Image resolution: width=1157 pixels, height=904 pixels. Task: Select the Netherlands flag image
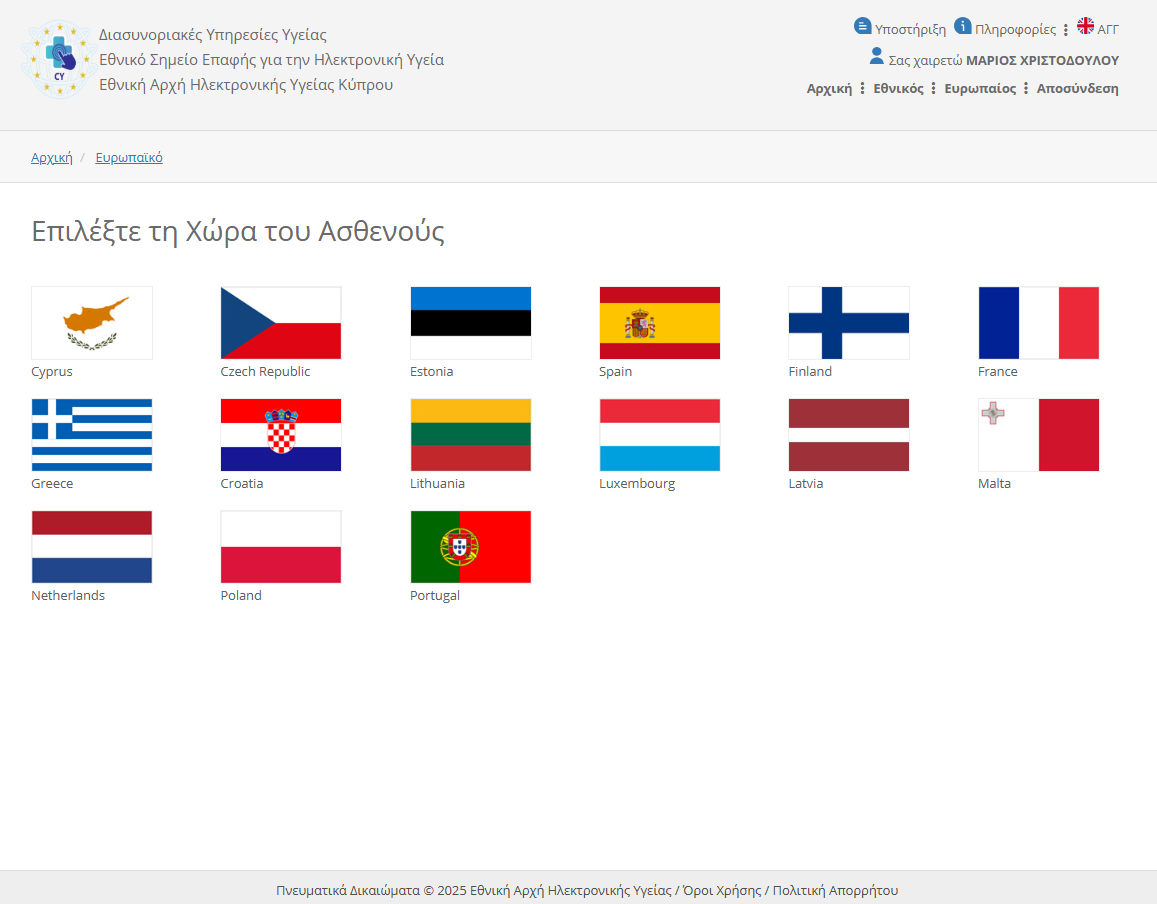coord(92,547)
